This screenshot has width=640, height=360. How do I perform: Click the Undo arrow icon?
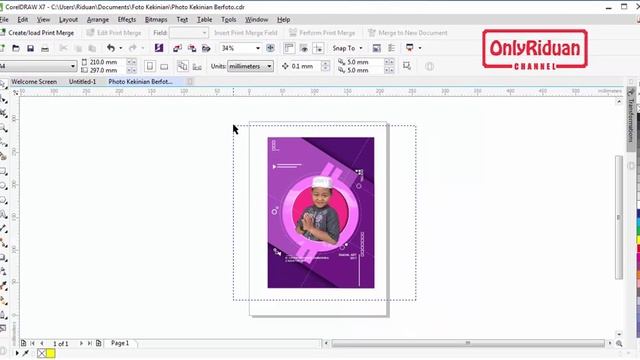click(111, 48)
